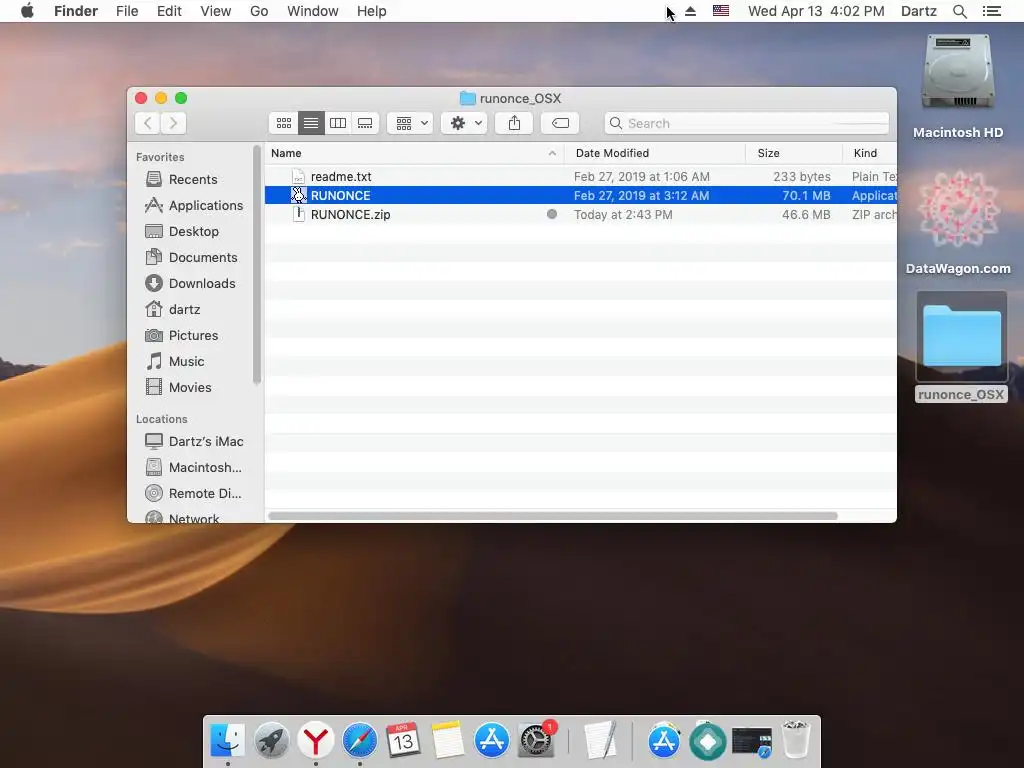
Task: Open Recents in the sidebar
Action: (193, 179)
